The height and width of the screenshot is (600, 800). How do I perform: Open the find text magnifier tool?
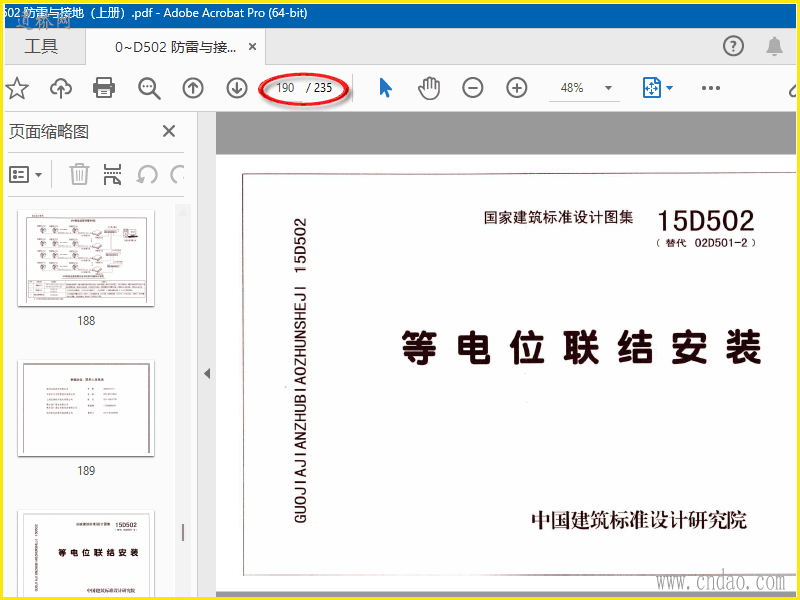click(149, 88)
